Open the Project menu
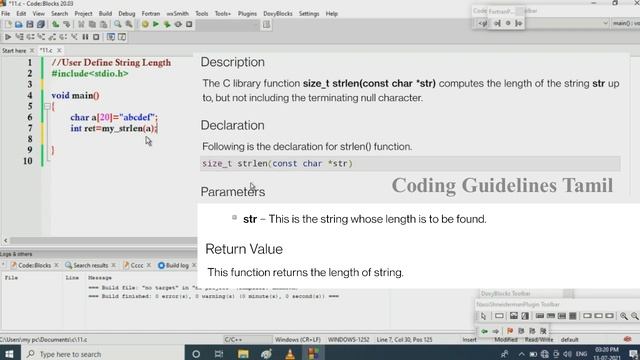This screenshot has height=360, width=640. click(x=83, y=13)
